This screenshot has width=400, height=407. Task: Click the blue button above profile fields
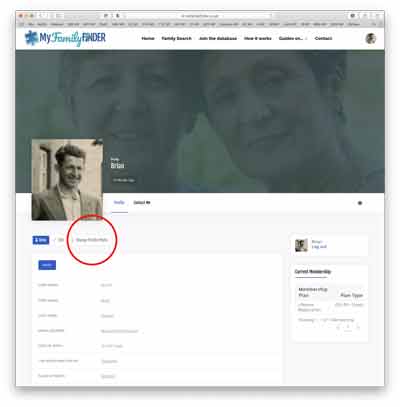(x=47, y=265)
